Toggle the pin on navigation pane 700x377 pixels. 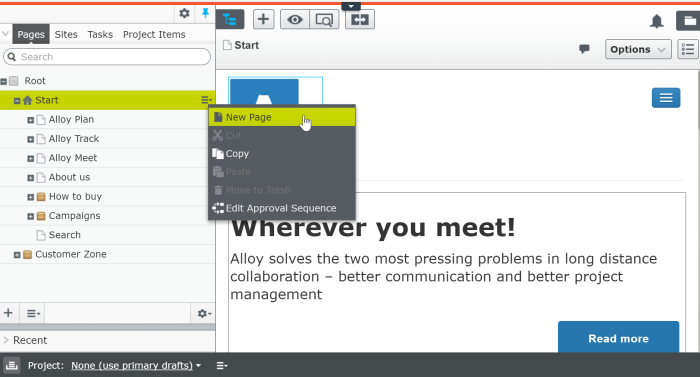coord(205,13)
